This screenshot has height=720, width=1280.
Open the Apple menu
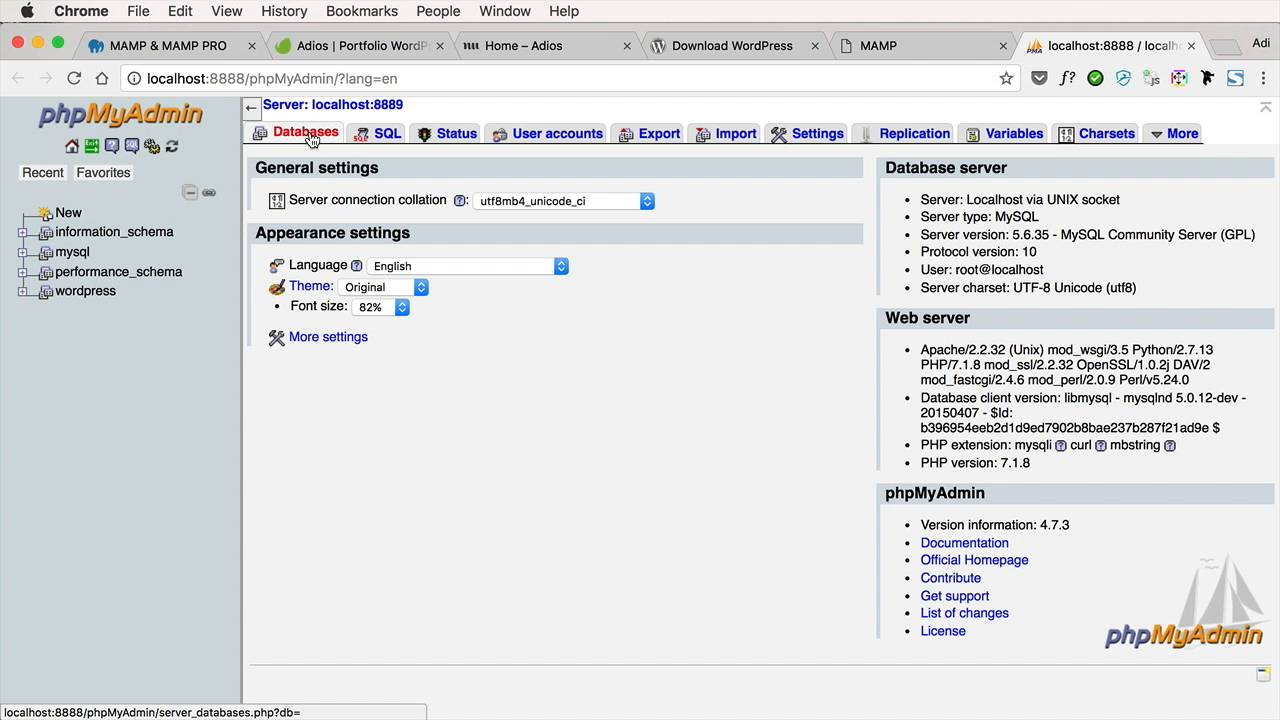27,11
